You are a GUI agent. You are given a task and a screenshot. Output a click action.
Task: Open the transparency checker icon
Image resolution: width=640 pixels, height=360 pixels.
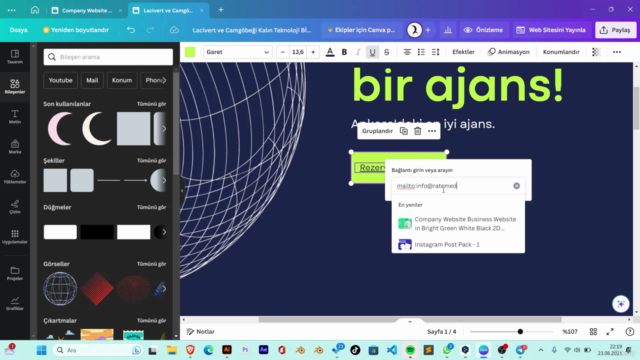click(596, 52)
